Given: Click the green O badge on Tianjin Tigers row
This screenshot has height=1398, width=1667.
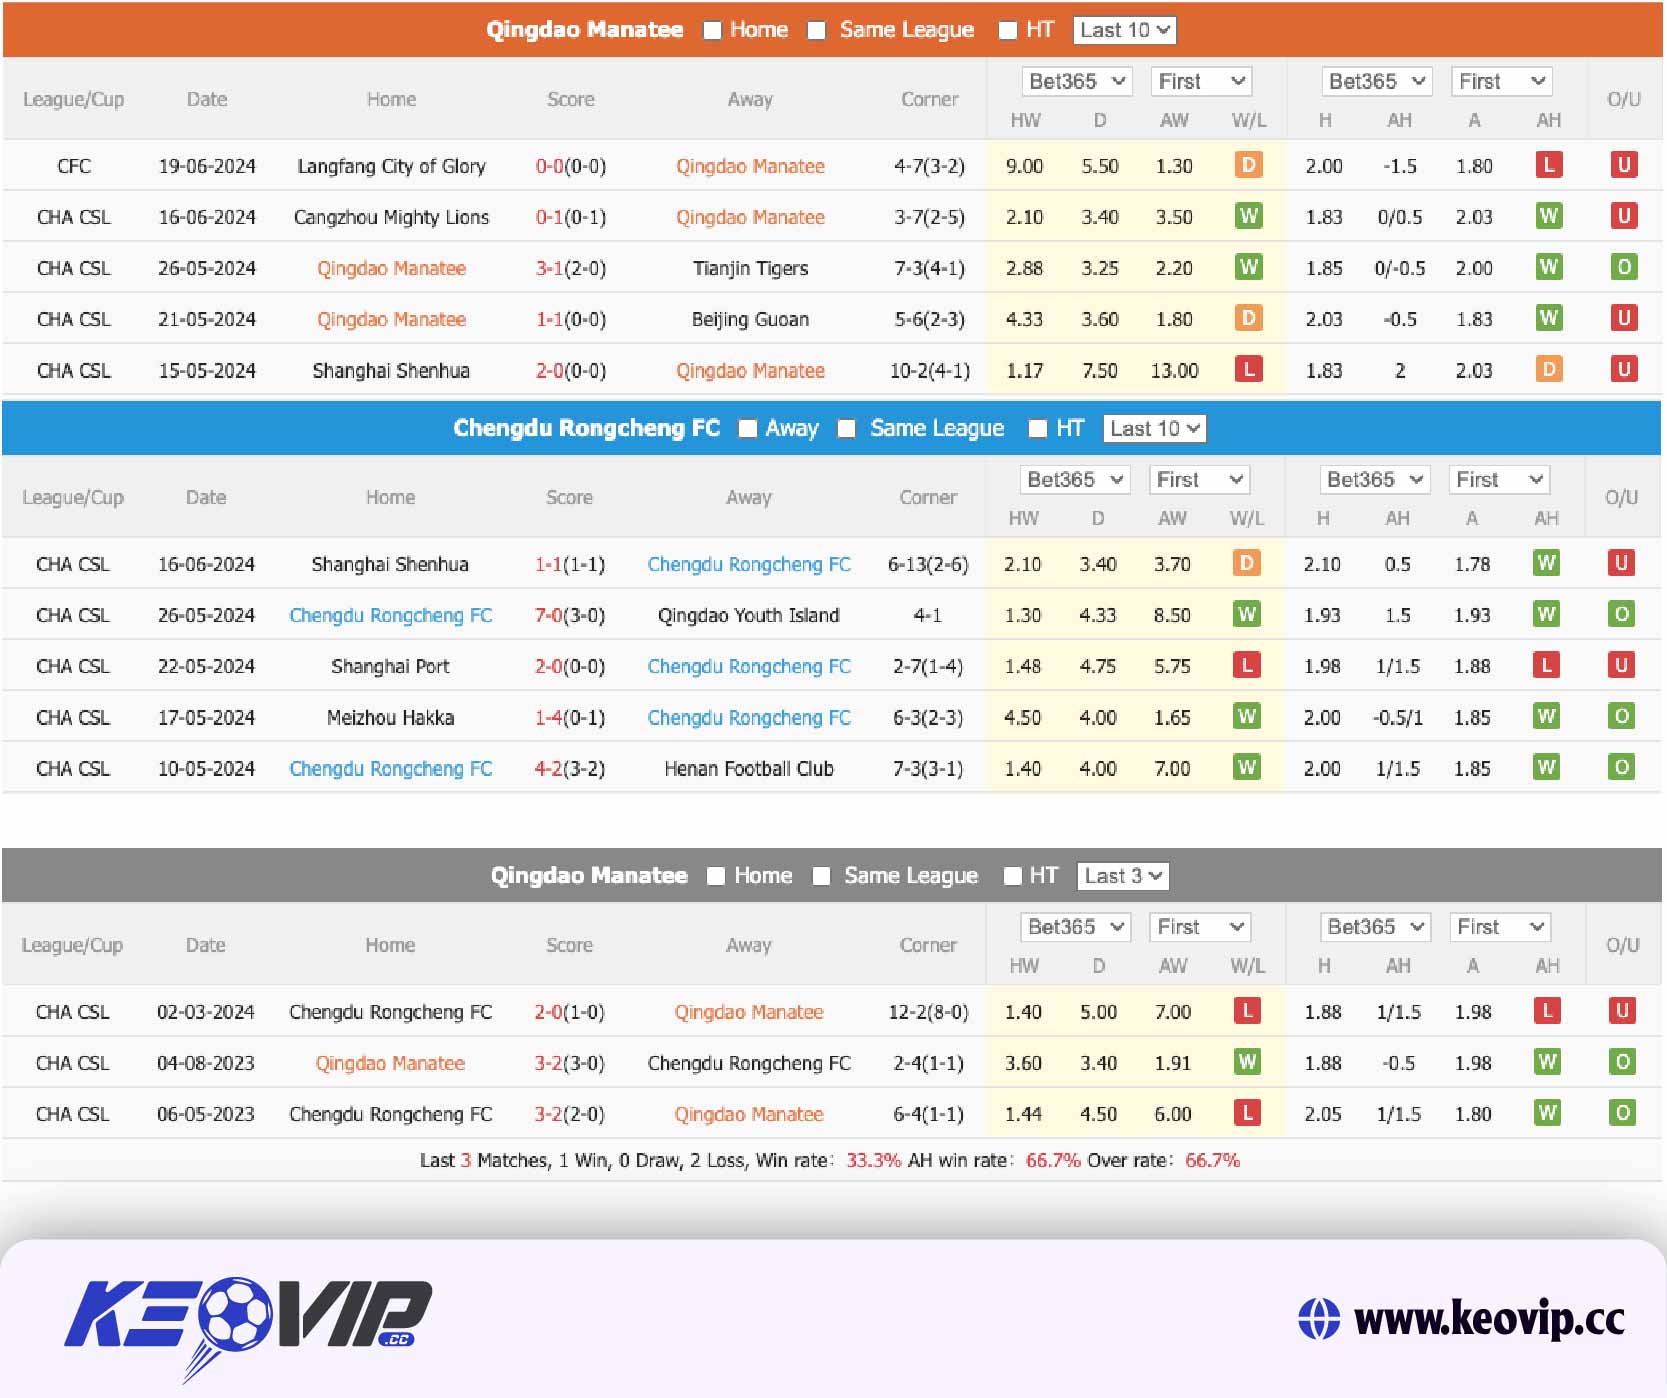Looking at the screenshot, I should point(1622,267).
